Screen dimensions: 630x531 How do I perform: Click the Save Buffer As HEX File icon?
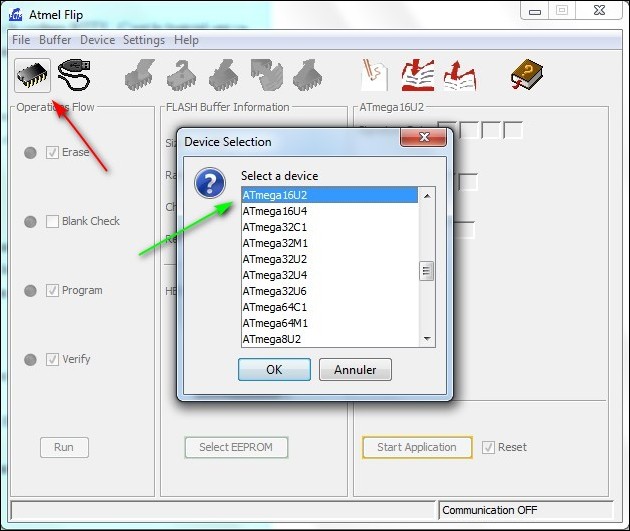click(x=459, y=75)
